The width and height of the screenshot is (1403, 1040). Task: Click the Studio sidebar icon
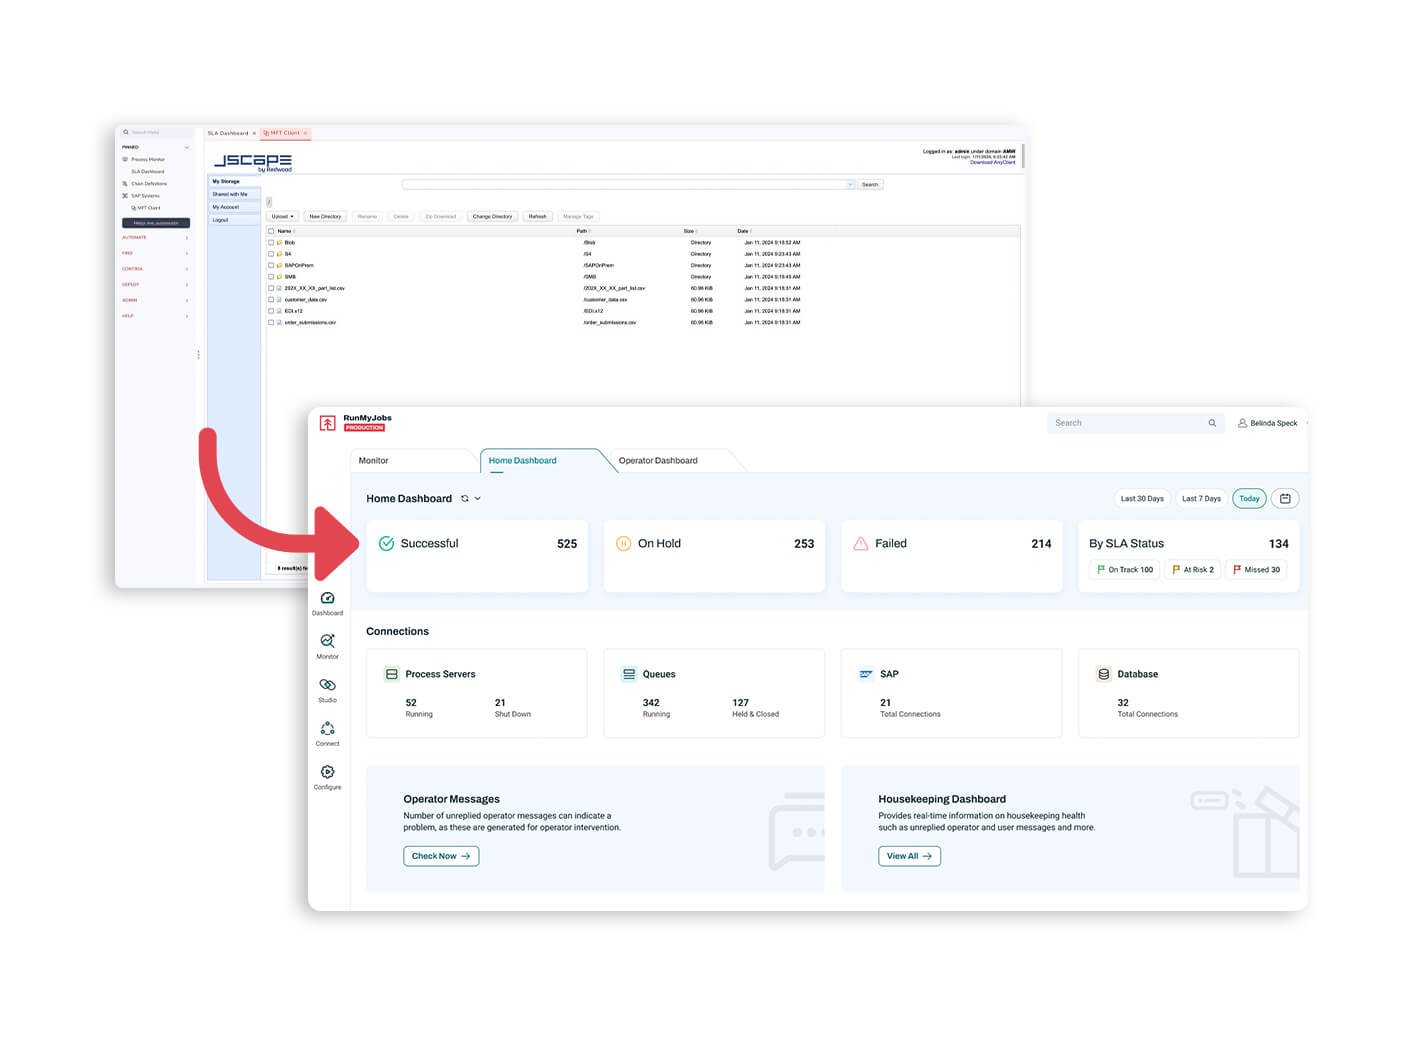pos(327,686)
